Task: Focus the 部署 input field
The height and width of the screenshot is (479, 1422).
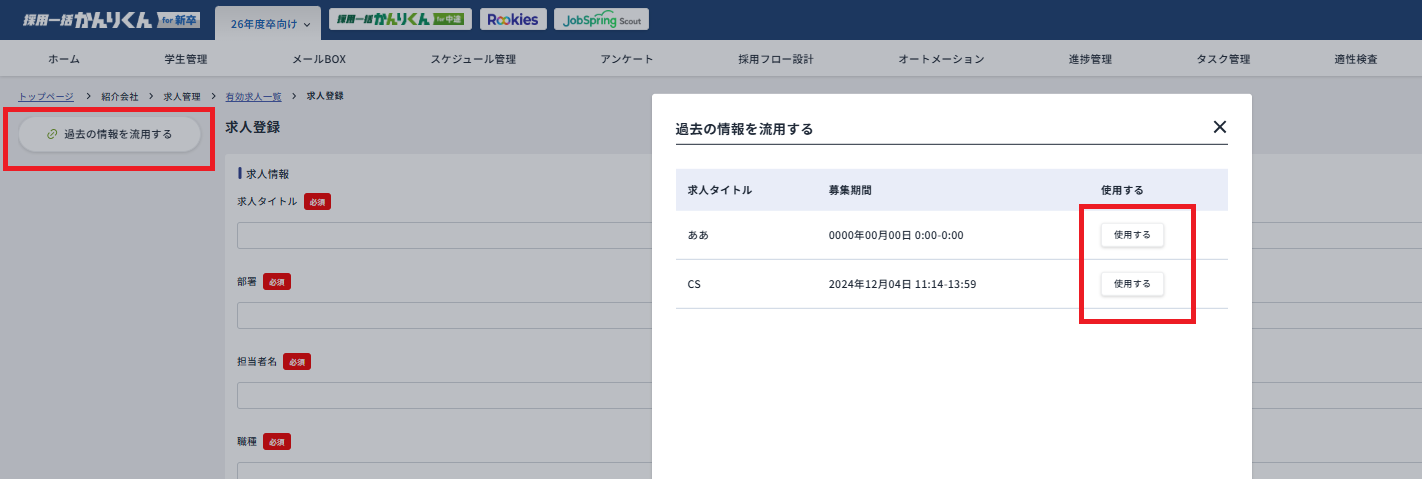Action: 444,315
